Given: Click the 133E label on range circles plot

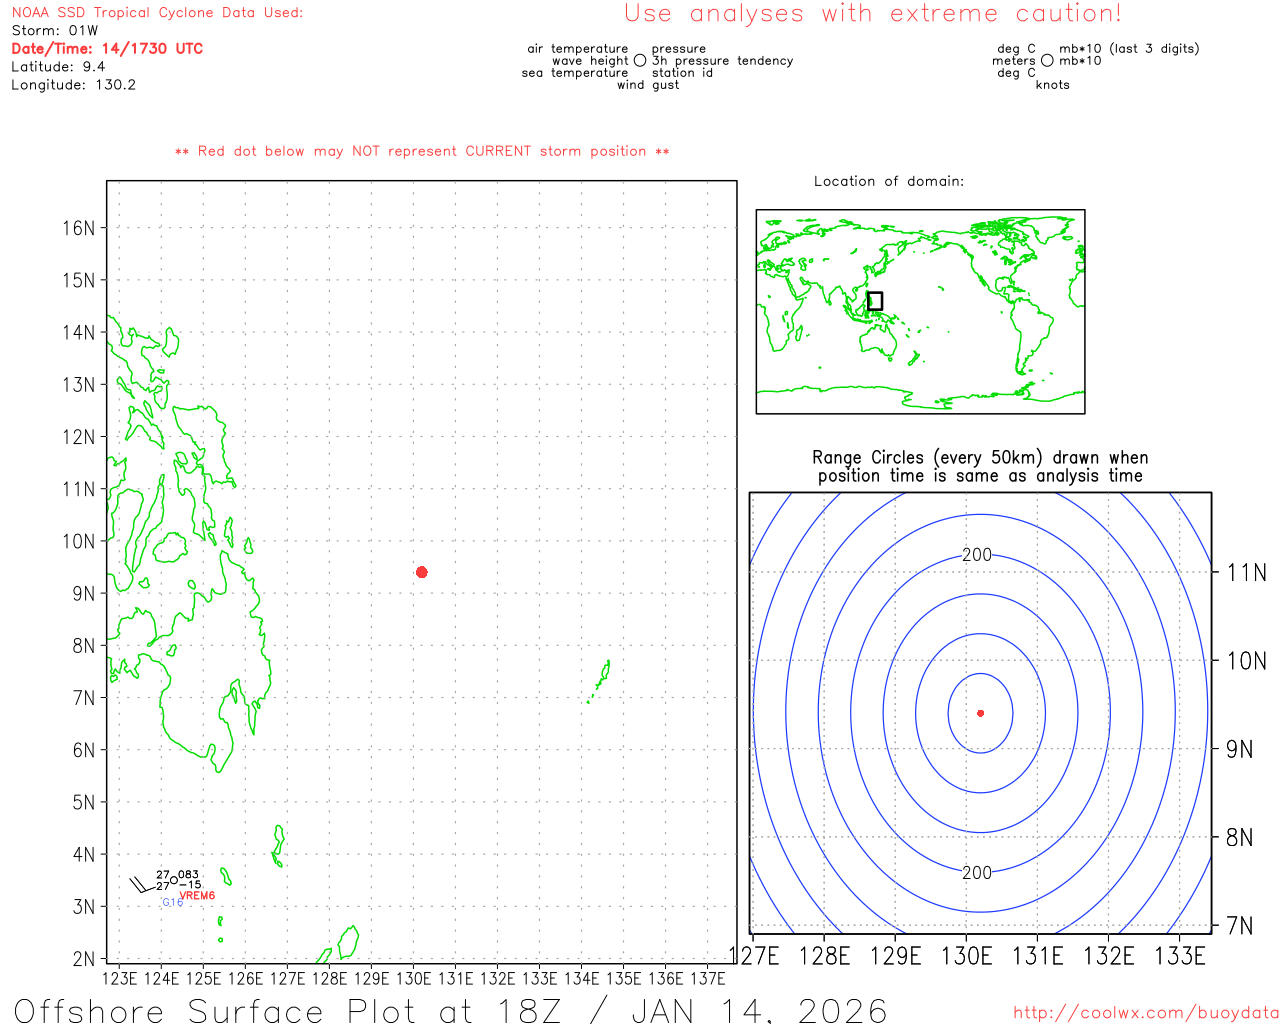Looking at the screenshot, I should coord(1180,956).
